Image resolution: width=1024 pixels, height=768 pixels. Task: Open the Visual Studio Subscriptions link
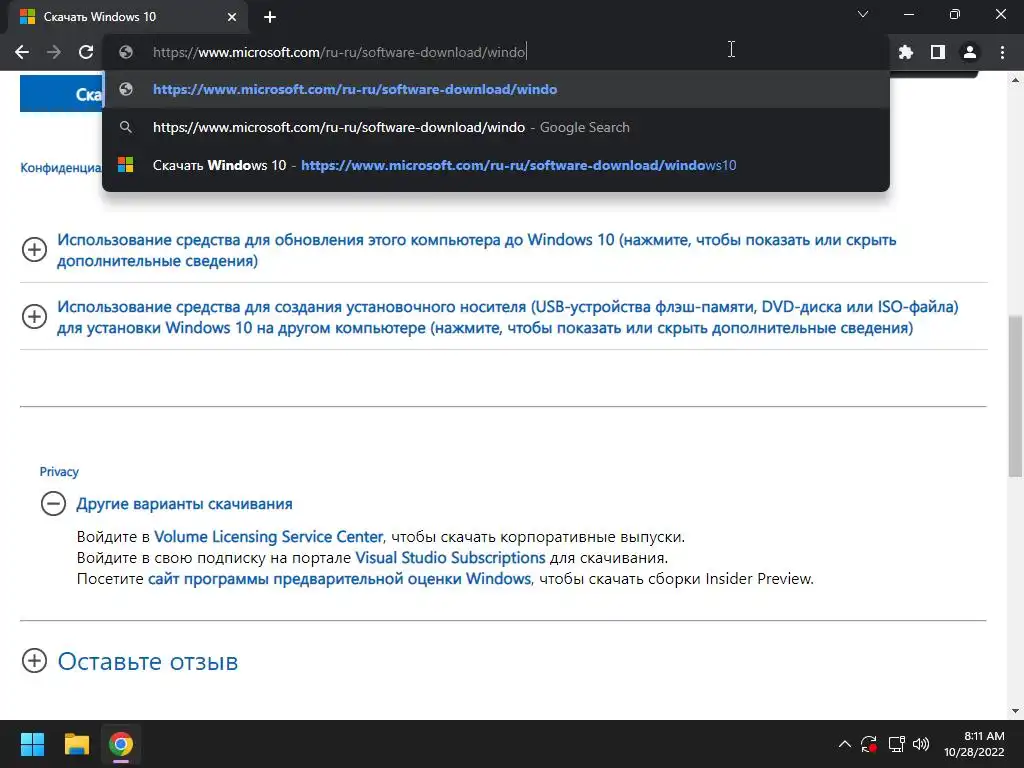[x=450, y=558]
